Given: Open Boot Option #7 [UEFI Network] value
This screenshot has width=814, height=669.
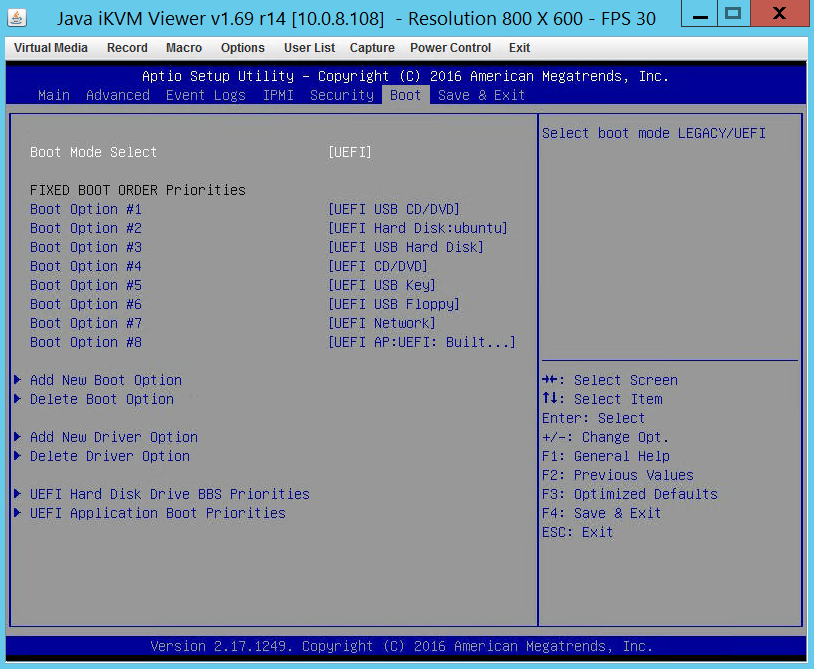Looking at the screenshot, I should coord(382,323).
